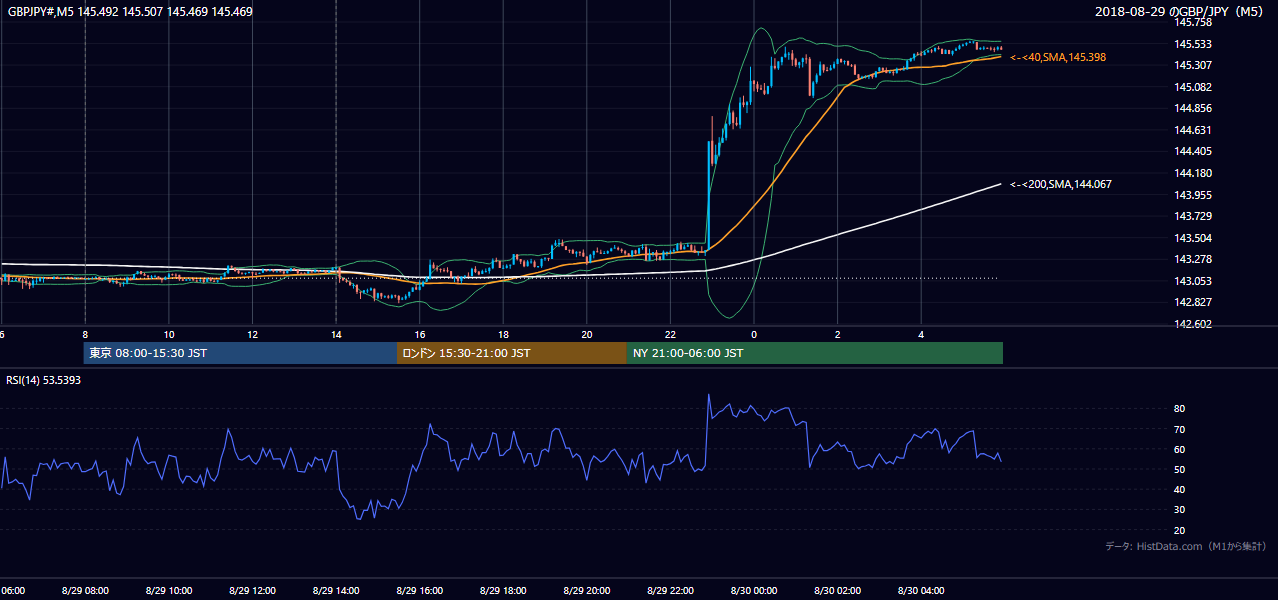Image resolution: width=1278 pixels, height=600 pixels.
Task: Click the 8/30 00:00 bottom date label
Action: pos(754,591)
